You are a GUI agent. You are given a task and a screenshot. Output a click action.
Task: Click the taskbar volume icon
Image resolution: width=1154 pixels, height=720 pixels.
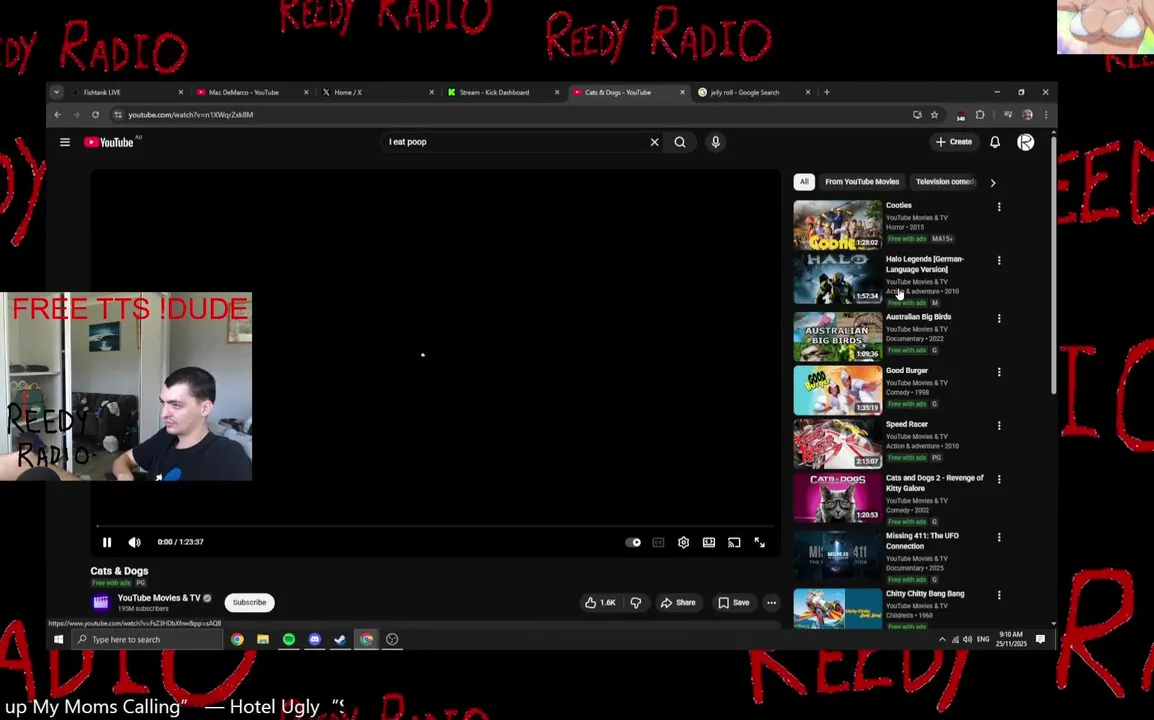tap(967, 639)
